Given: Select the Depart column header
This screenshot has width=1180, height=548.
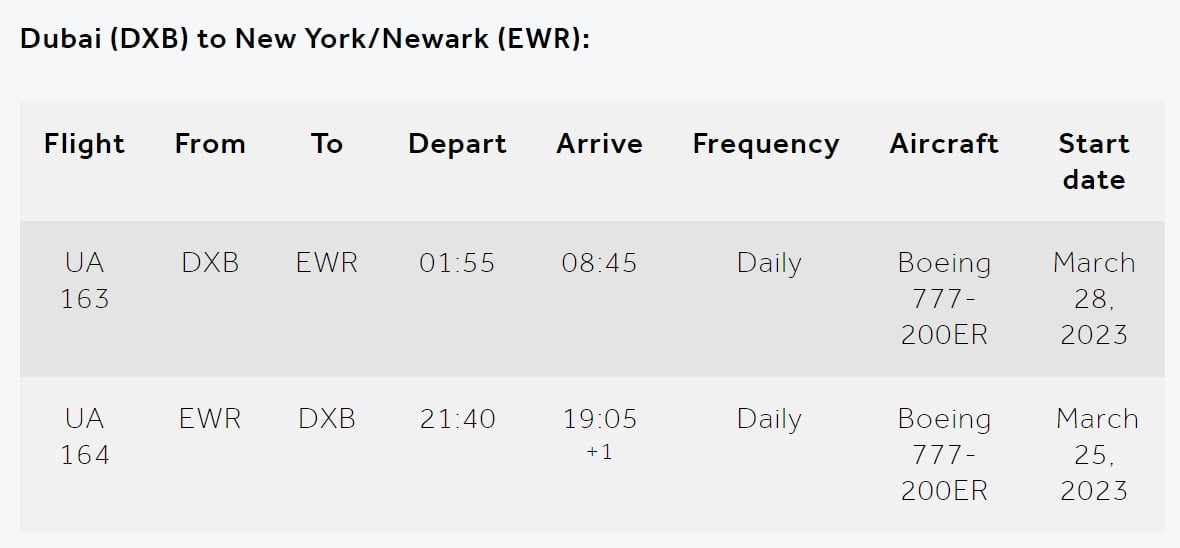Looking at the screenshot, I should [457, 144].
